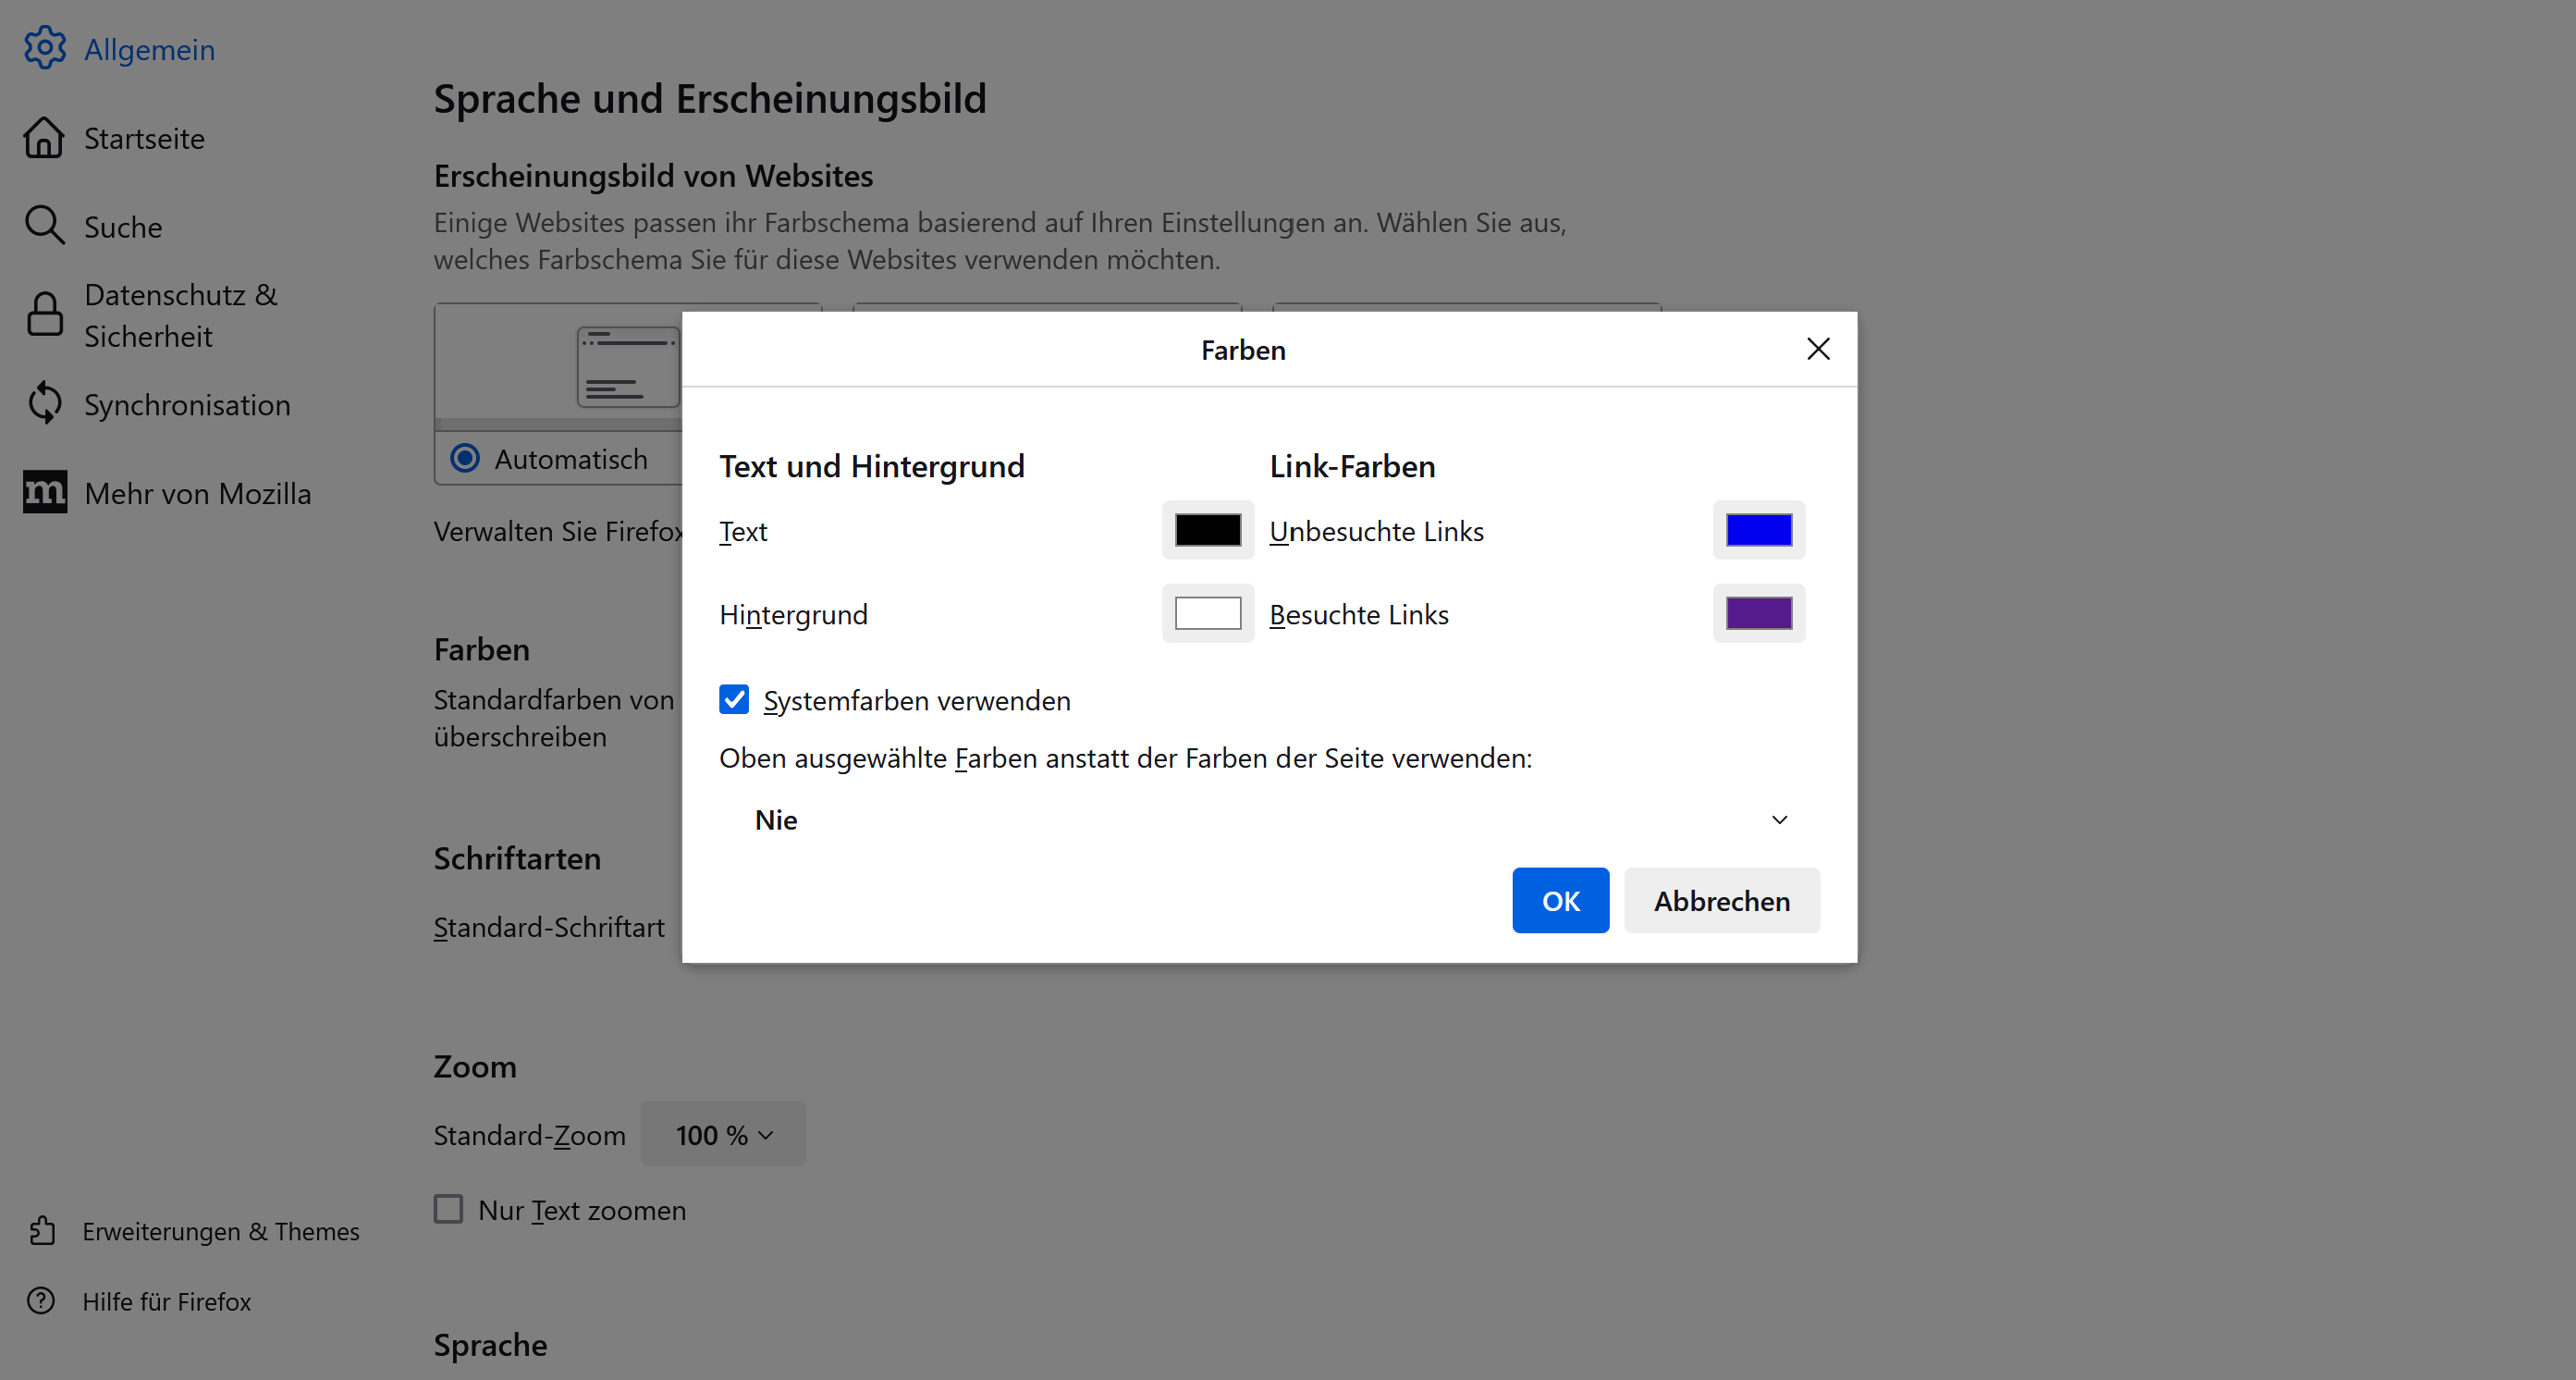Image resolution: width=2576 pixels, height=1380 pixels.
Task: Click the Synchronisation arrows icon
Action: point(44,404)
